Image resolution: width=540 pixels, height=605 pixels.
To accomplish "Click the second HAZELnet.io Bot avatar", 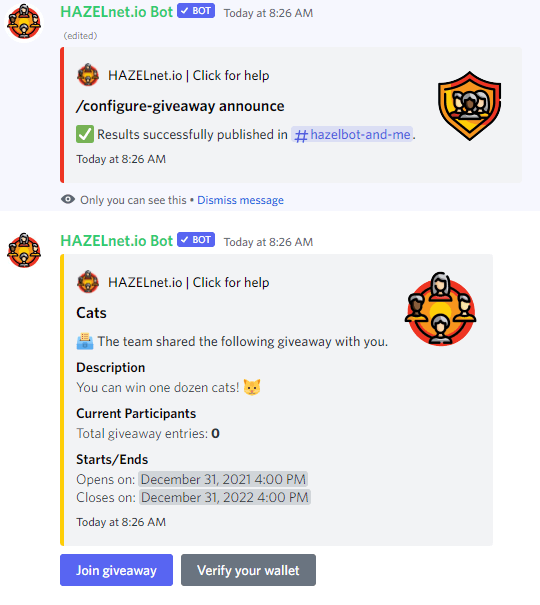I will click(24, 250).
